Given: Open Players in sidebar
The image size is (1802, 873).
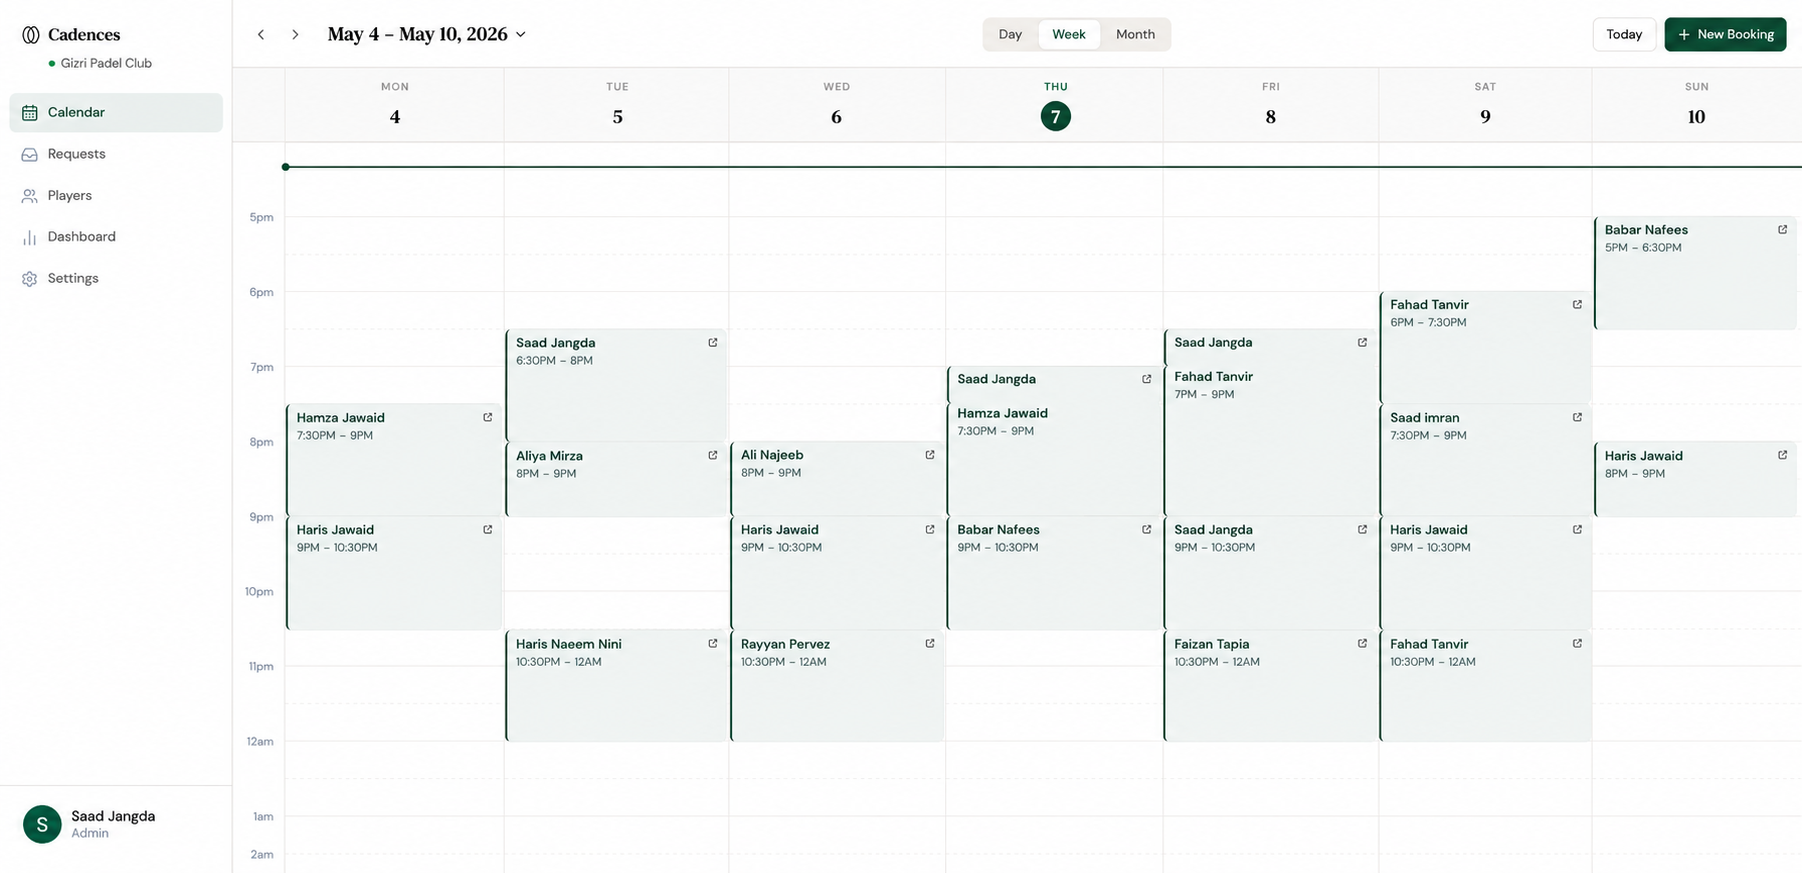Looking at the screenshot, I should point(116,196).
